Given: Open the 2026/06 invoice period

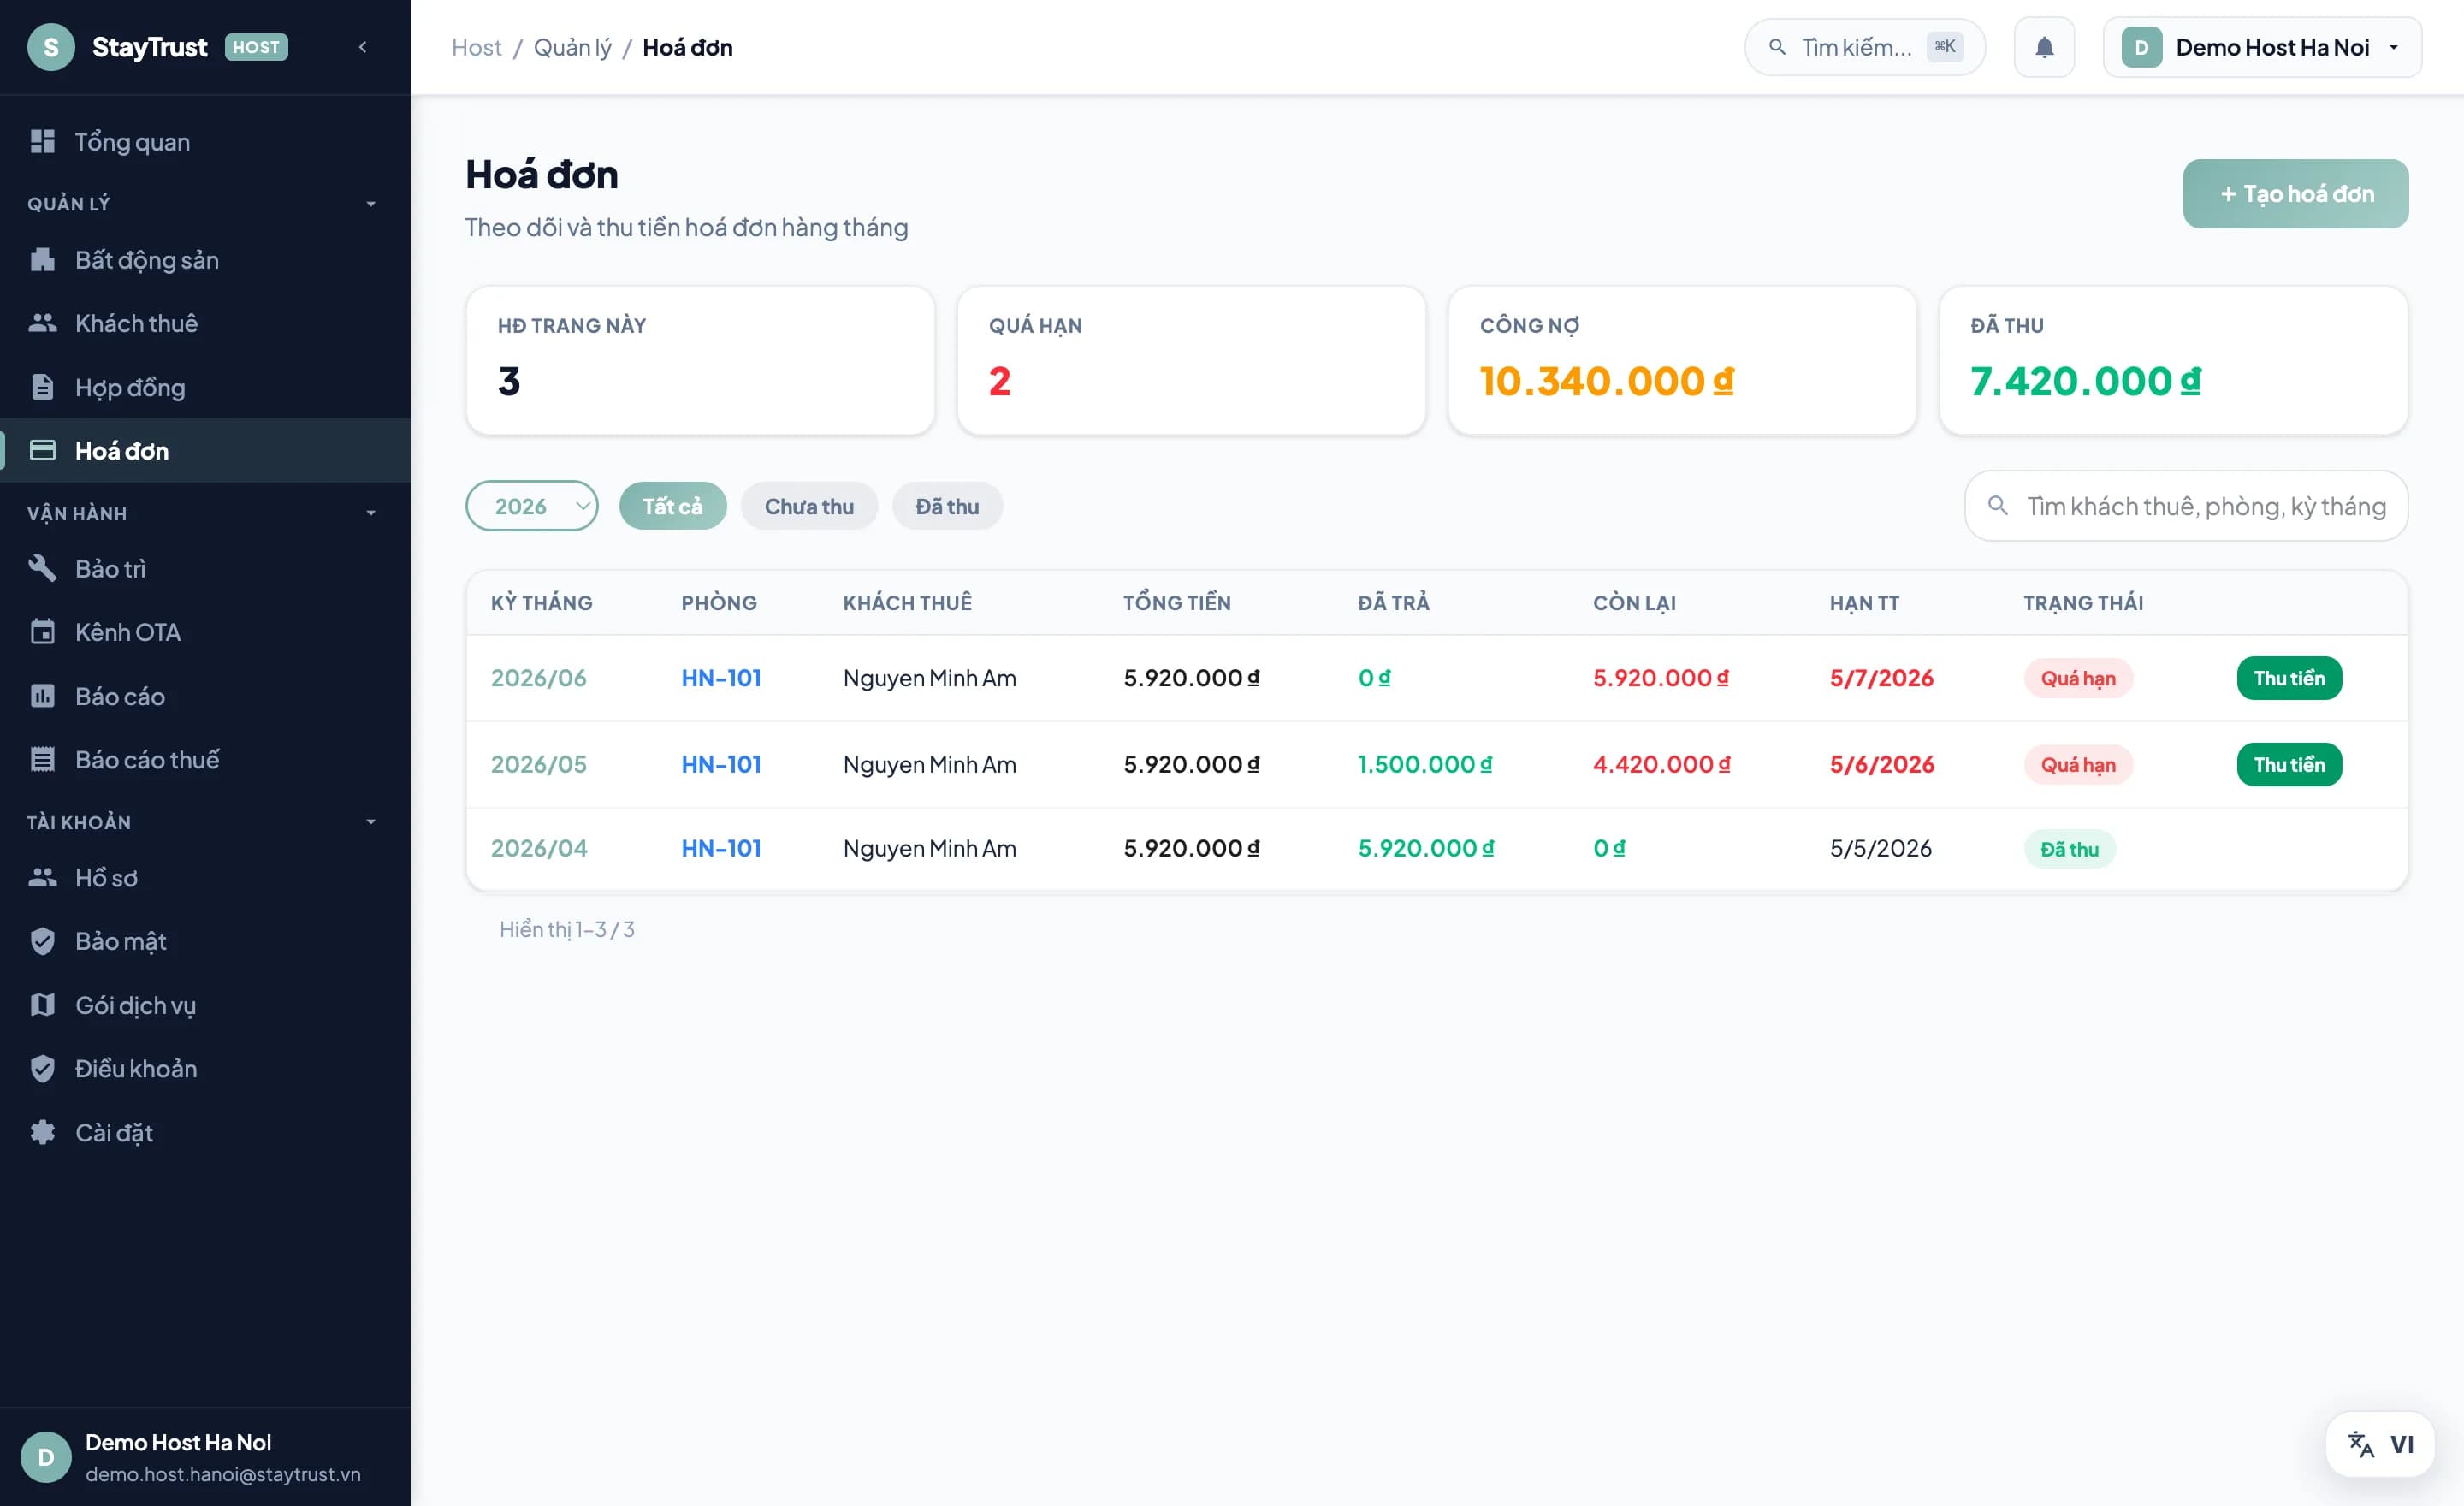Looking at the screenshot, I should coord(538,678).
